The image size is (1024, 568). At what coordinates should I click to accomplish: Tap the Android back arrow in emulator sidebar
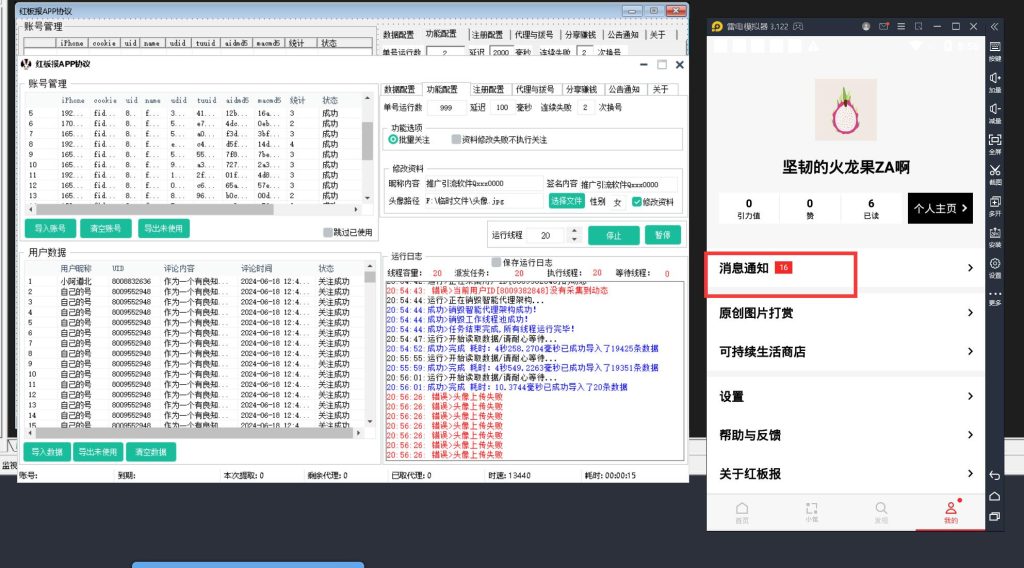tap(995, 475)
